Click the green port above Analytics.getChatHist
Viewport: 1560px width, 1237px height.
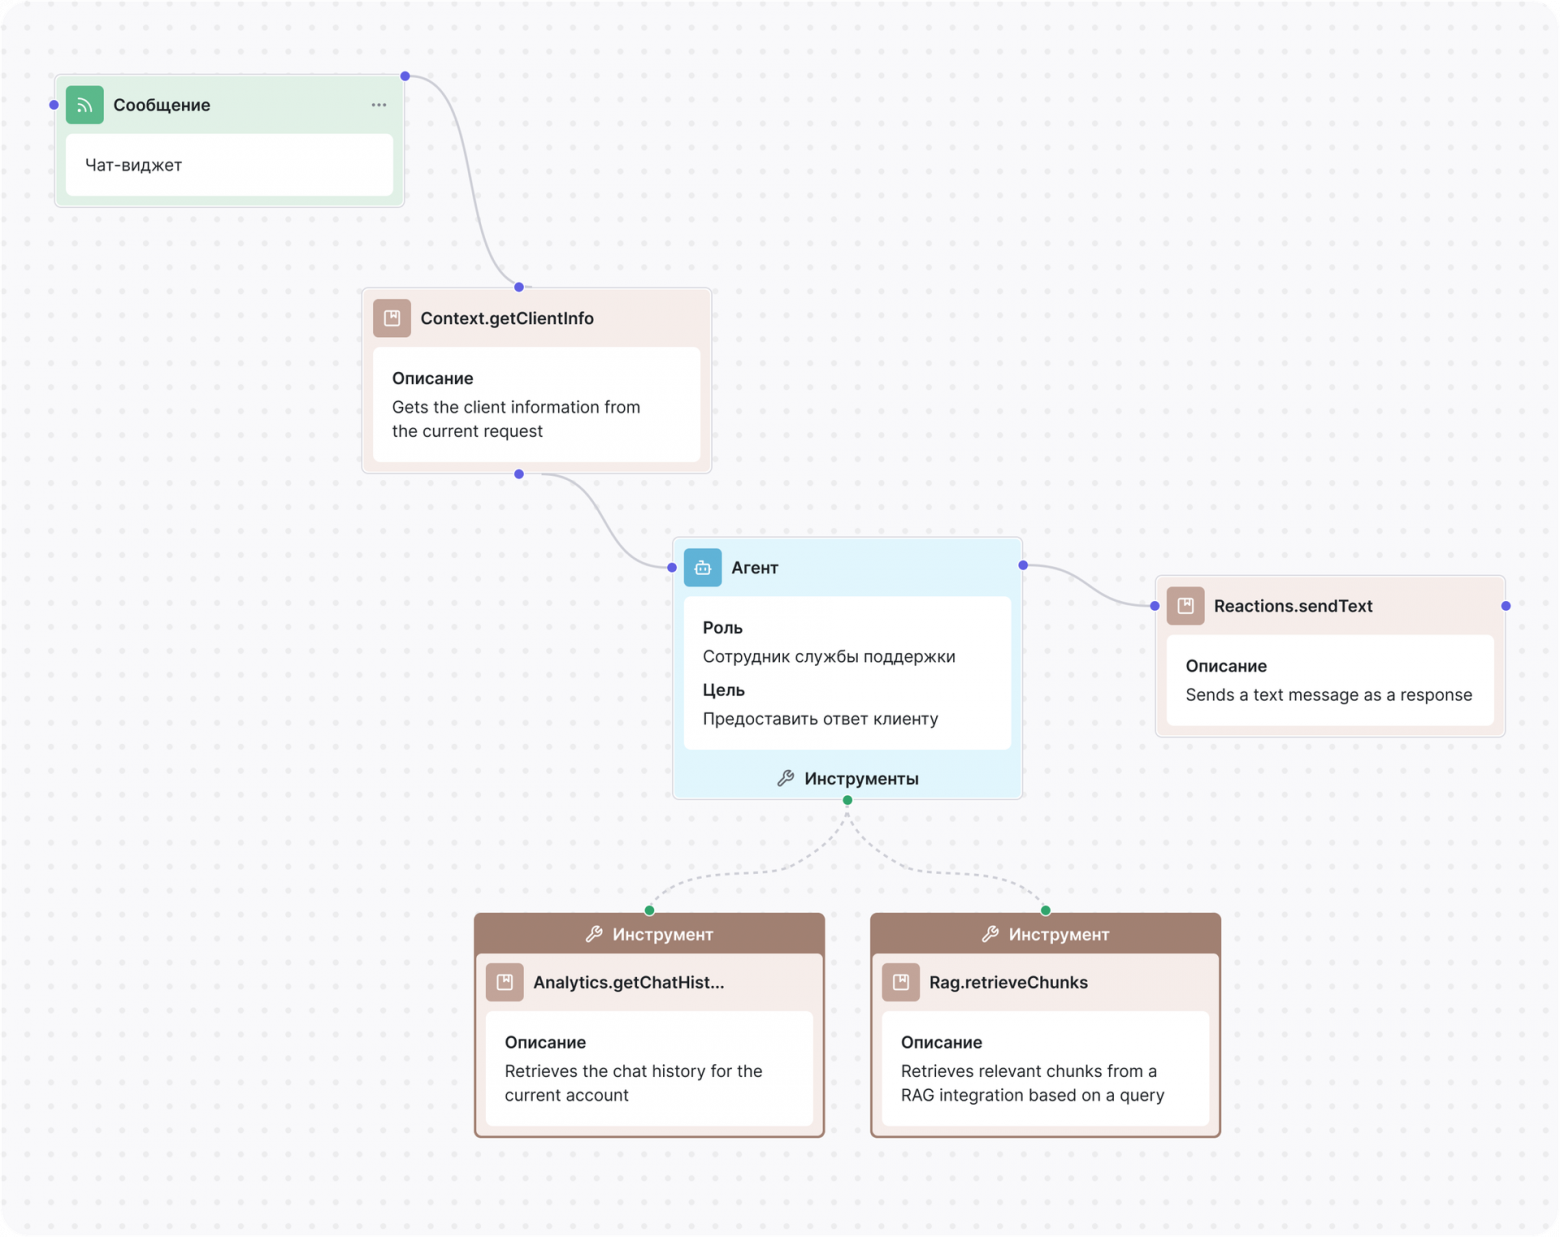(649, 910)
